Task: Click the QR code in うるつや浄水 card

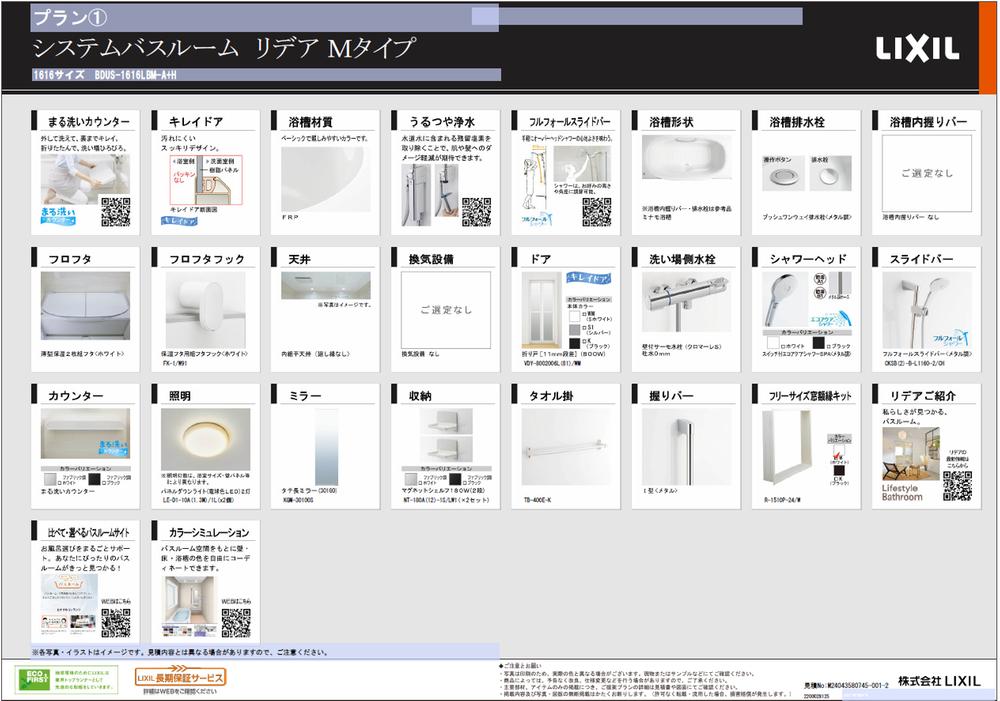Action: [476, 212]
